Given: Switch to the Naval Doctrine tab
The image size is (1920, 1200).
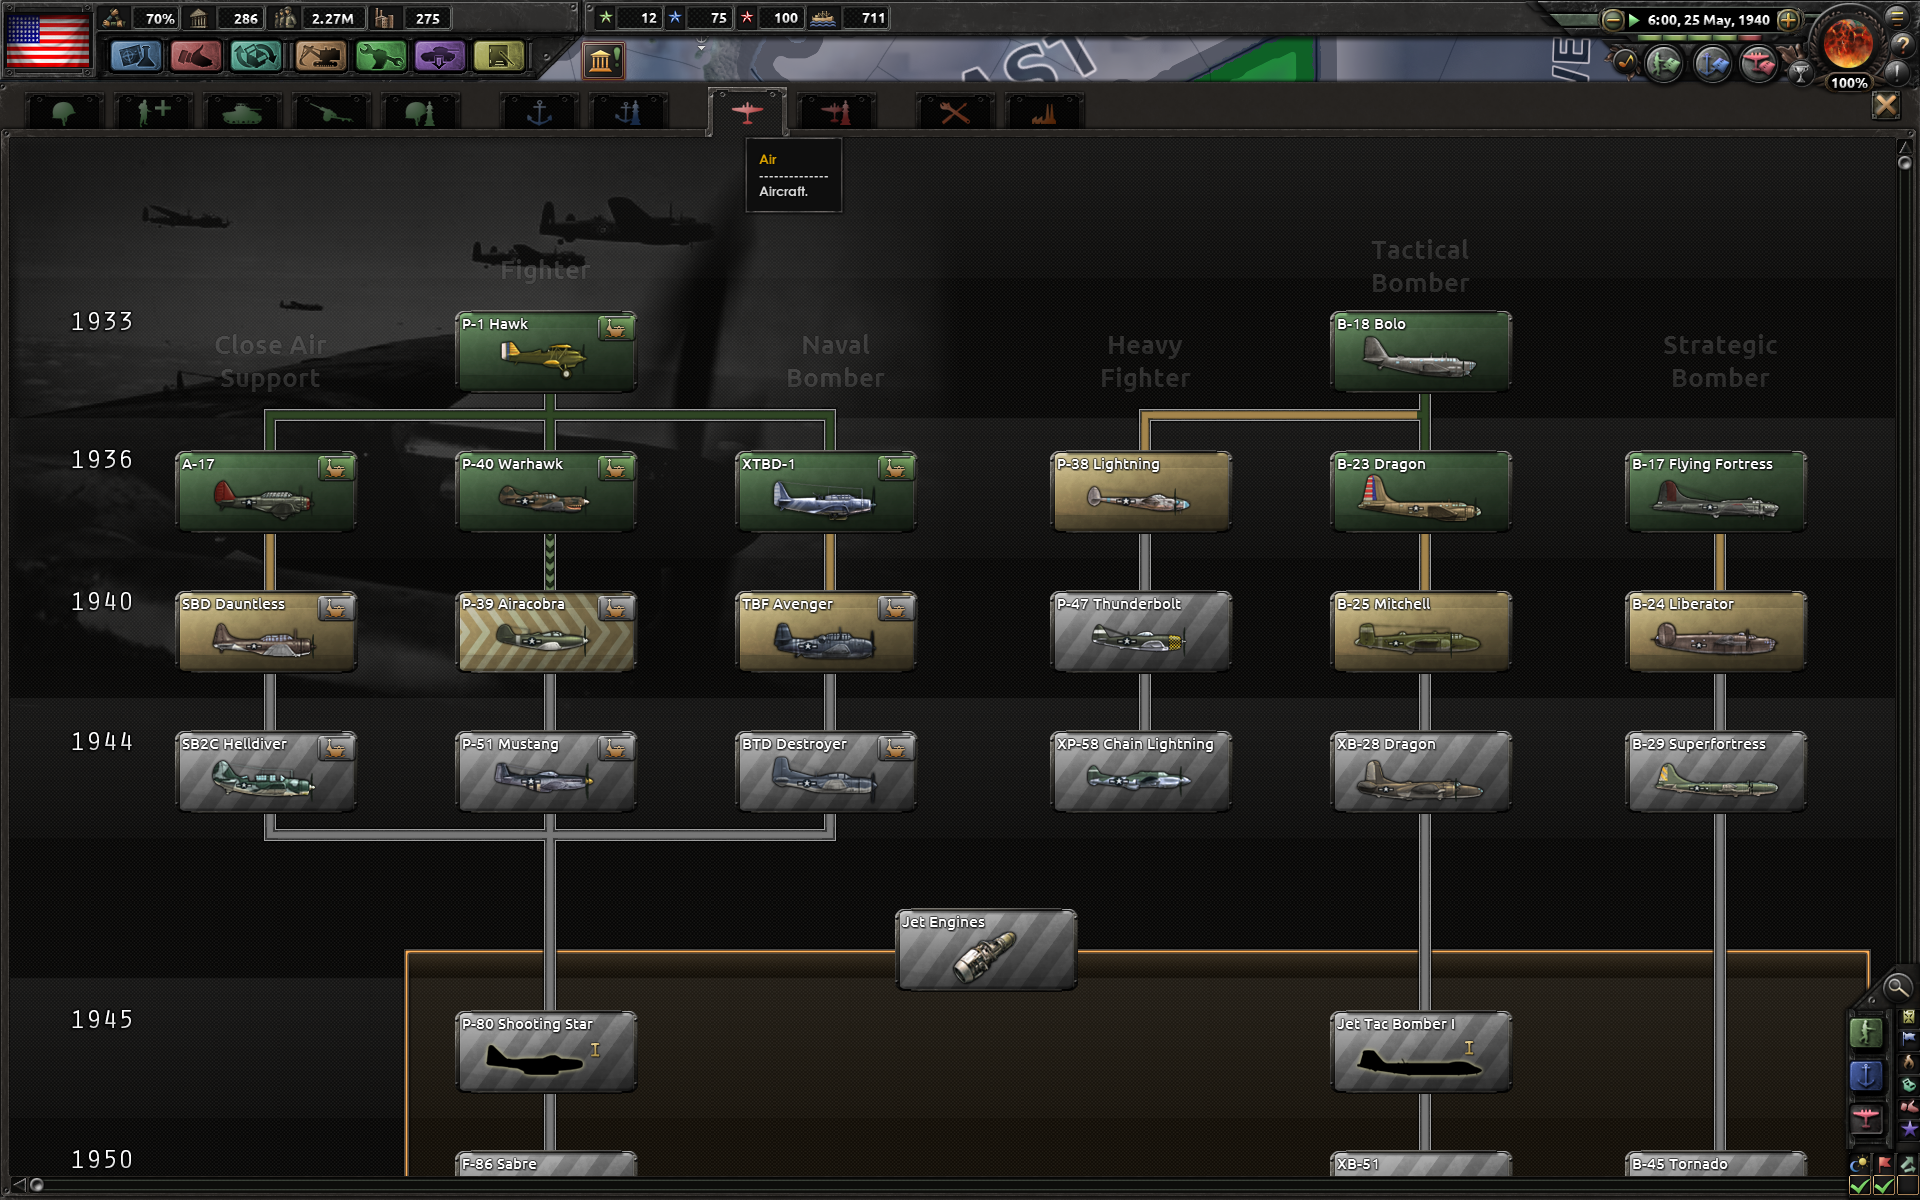Looking at the screenshot, I should point(627,110).
